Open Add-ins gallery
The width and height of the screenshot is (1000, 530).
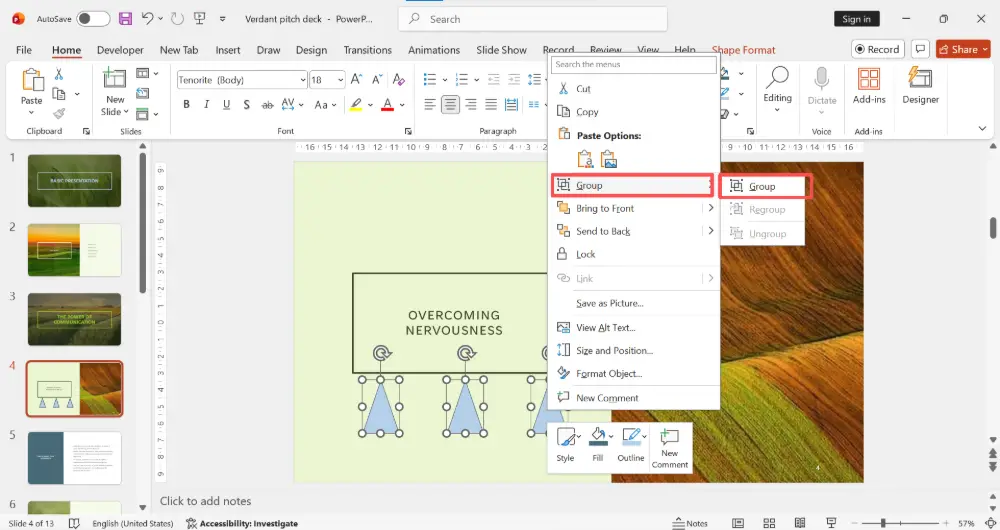click(x=869, y=85)
